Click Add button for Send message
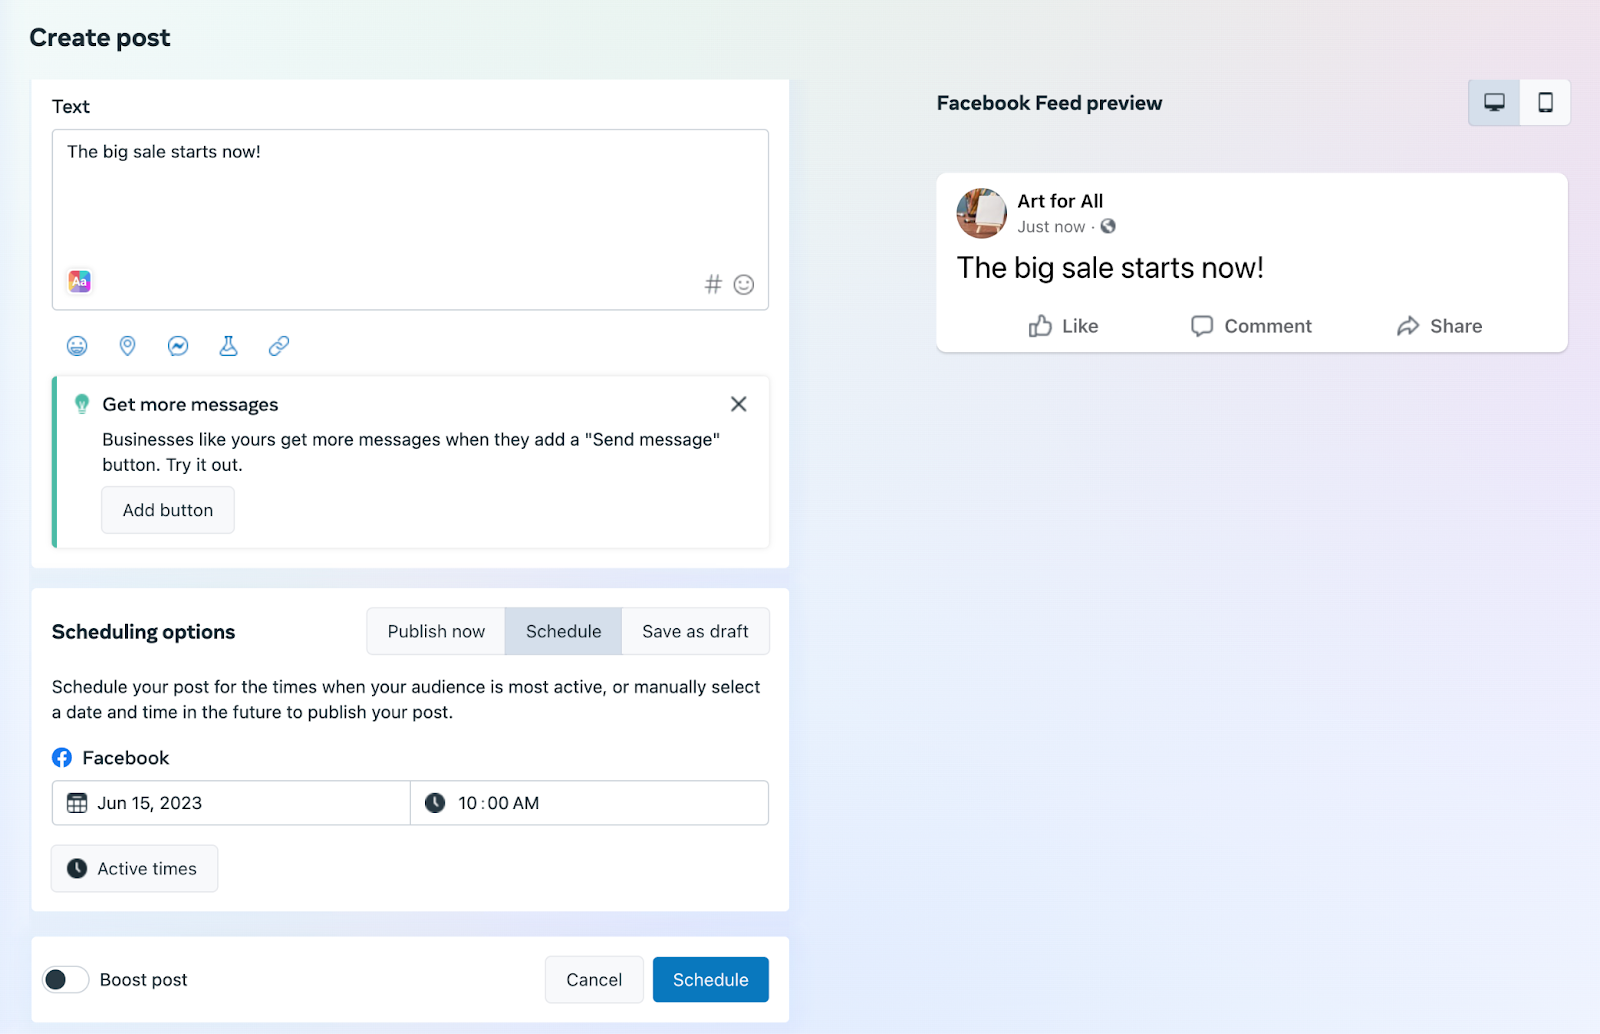This screenshot has width=1600, height=1034. tap(167, 510)
